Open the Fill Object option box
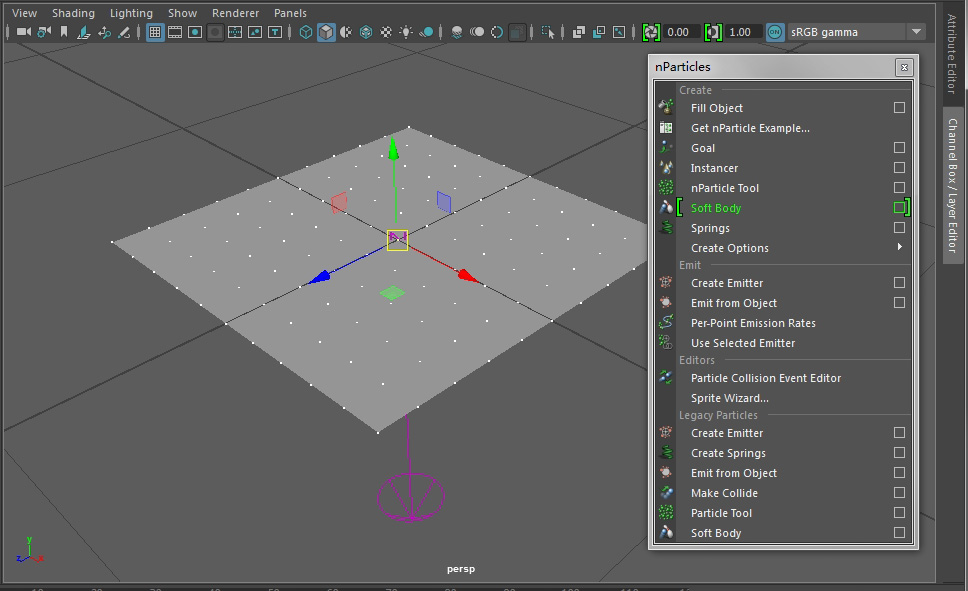 [899, 108]
